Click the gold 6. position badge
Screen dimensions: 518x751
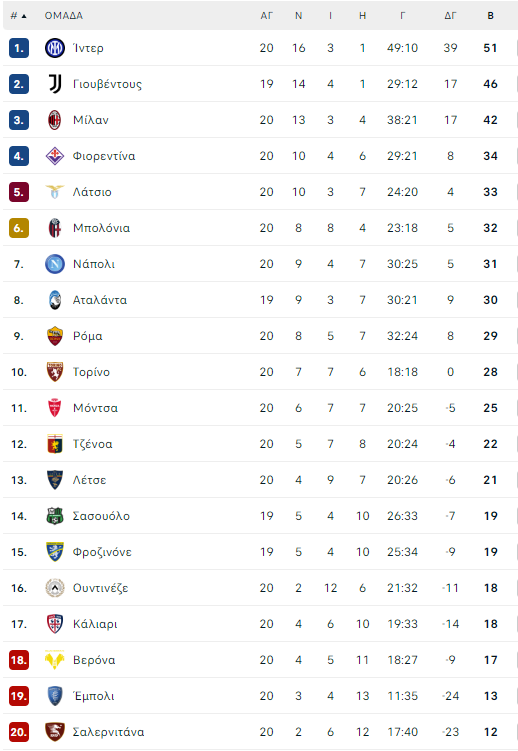(x=19, y=228)
